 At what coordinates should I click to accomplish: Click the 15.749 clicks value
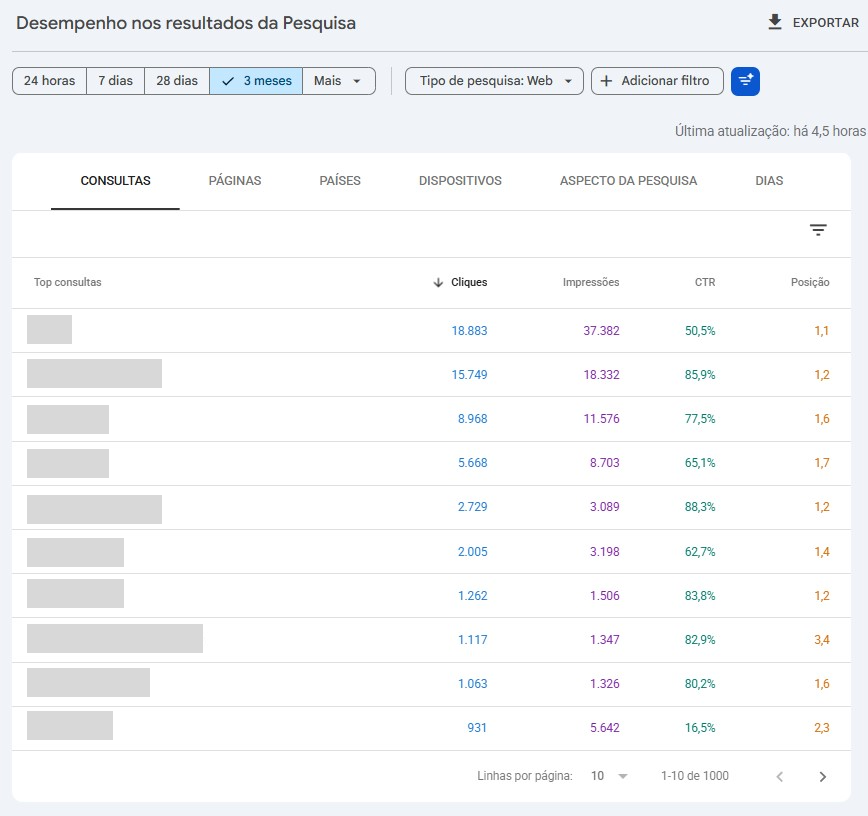(469, 375)
